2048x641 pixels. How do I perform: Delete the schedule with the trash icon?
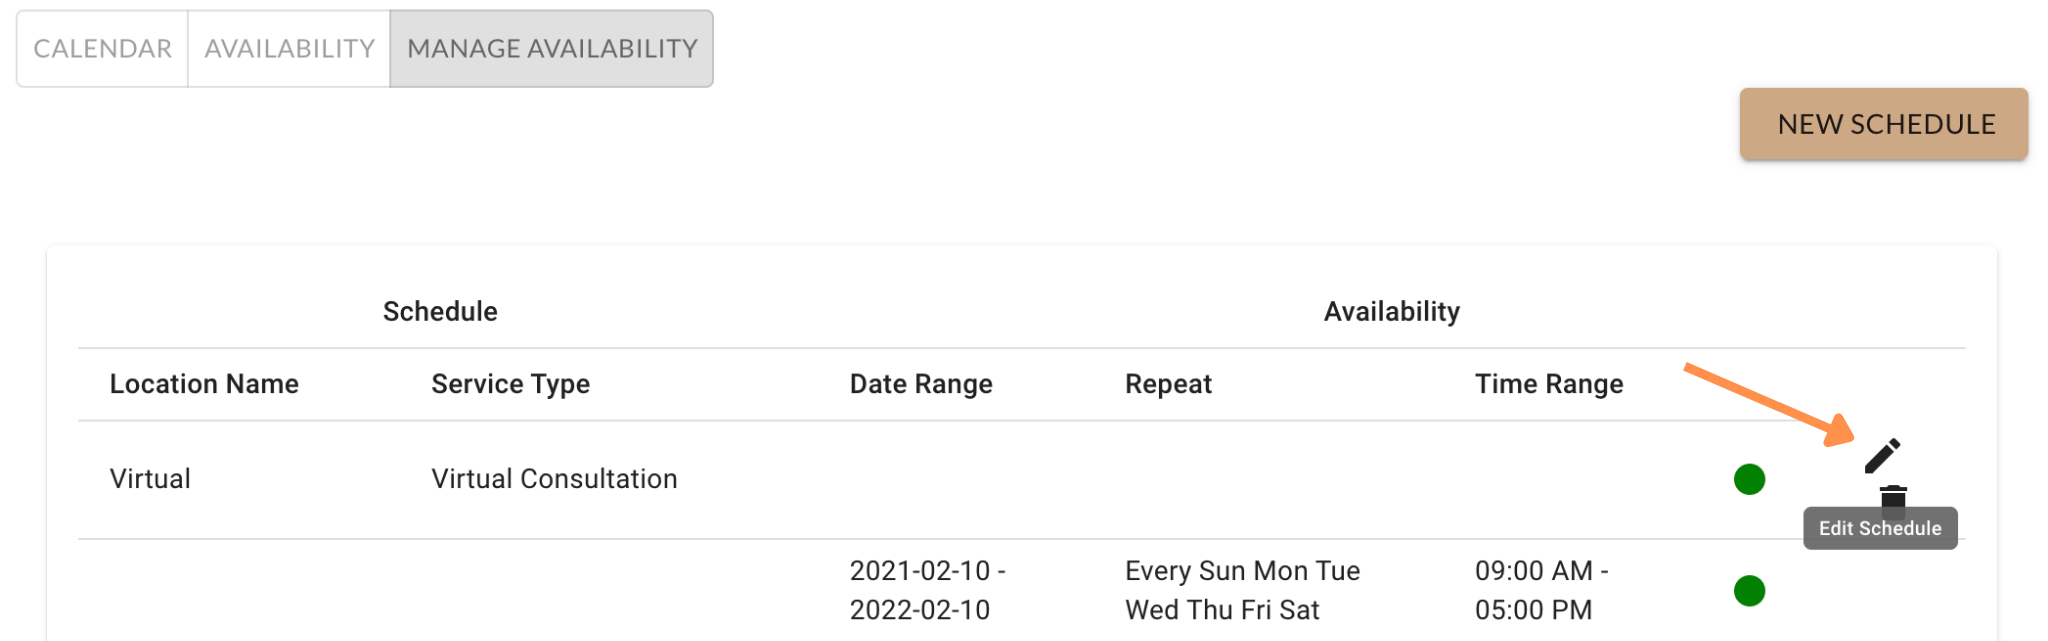(x=1892, y=496)
